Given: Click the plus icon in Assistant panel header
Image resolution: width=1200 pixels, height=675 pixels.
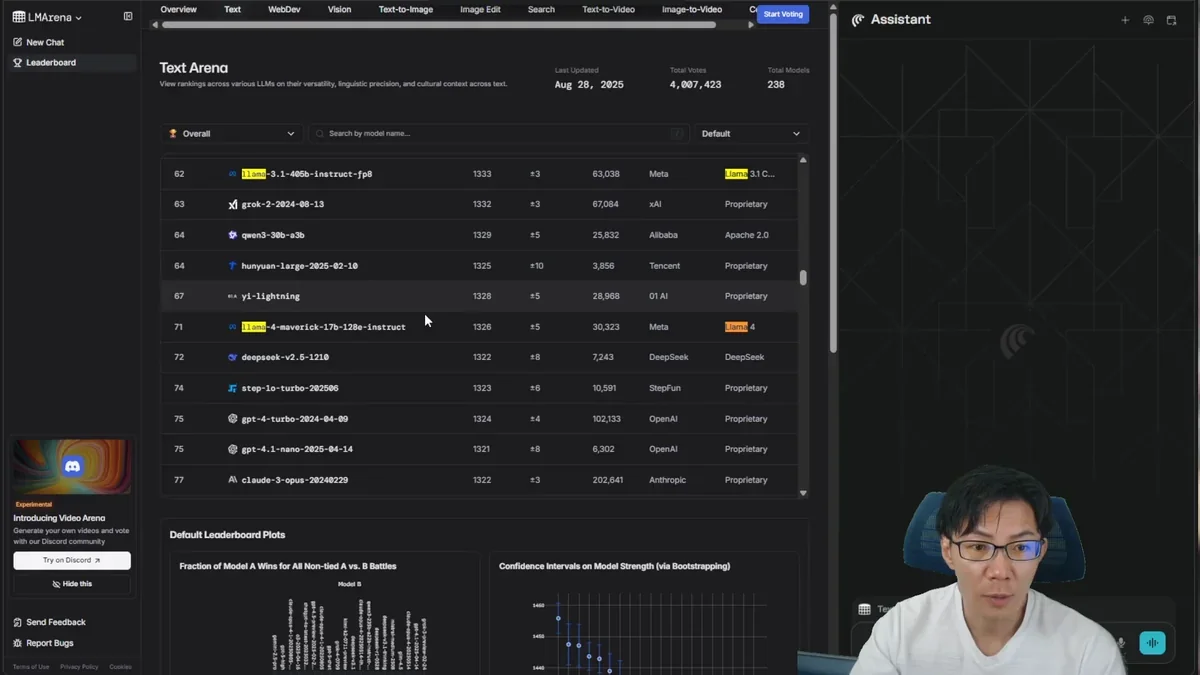Looking at the screenshot, I should coord(1125,20).
